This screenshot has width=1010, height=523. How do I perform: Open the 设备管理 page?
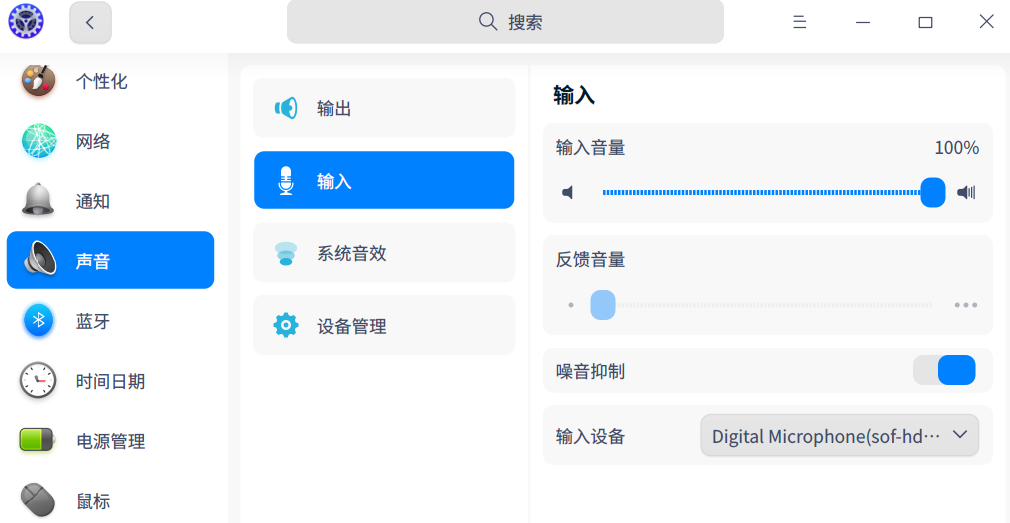(x=385, y=325)
